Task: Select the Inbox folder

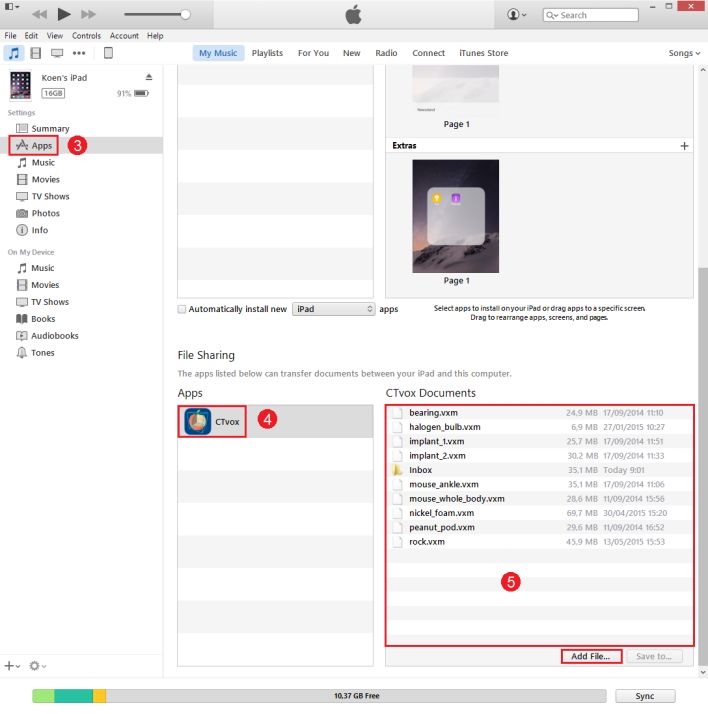Action: tap(540, 470)
